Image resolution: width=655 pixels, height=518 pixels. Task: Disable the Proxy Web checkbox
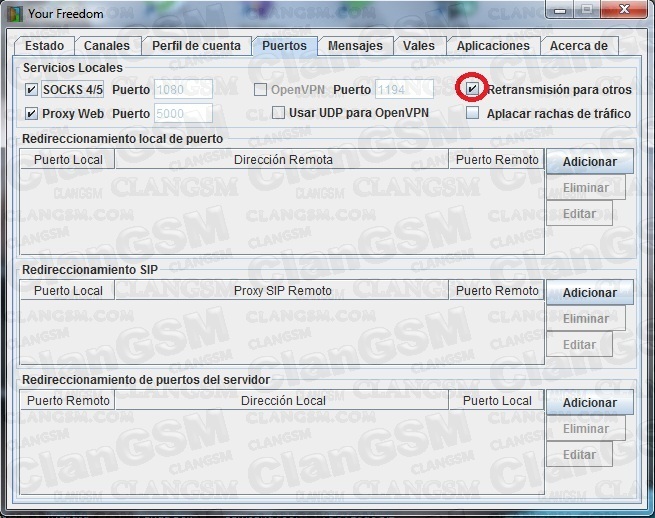(x=31, y=114)
